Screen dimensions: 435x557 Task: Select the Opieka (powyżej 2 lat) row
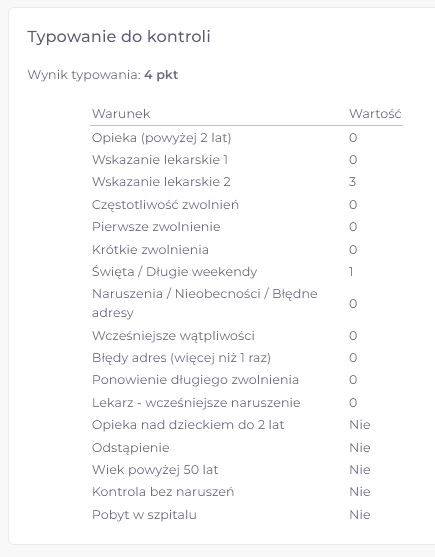point(246,138)
